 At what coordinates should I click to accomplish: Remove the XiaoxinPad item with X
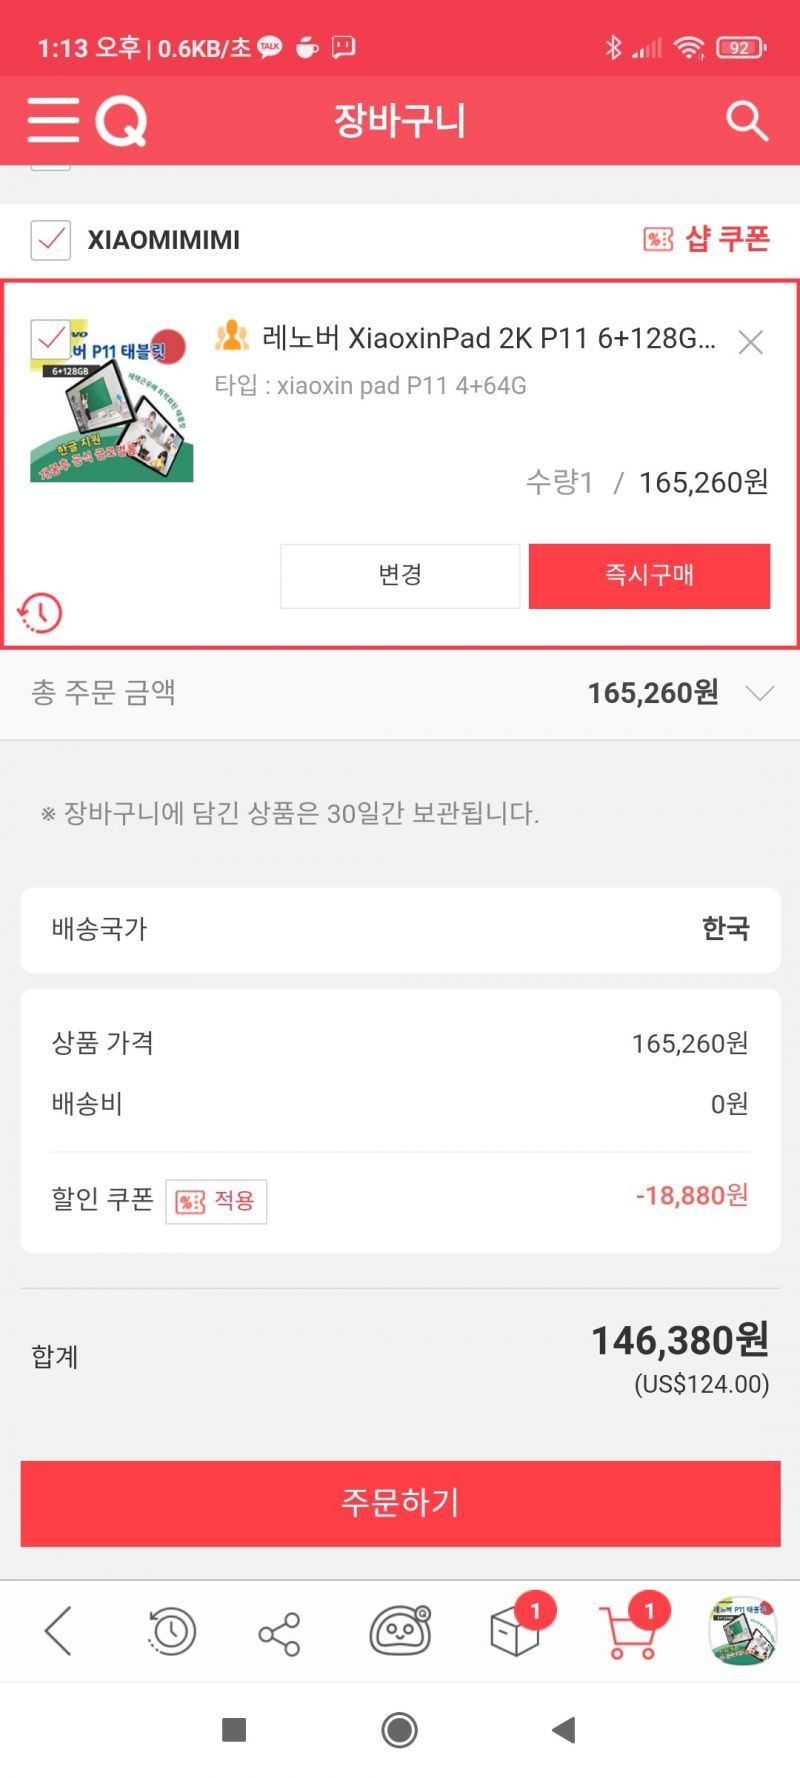[750, 342]
